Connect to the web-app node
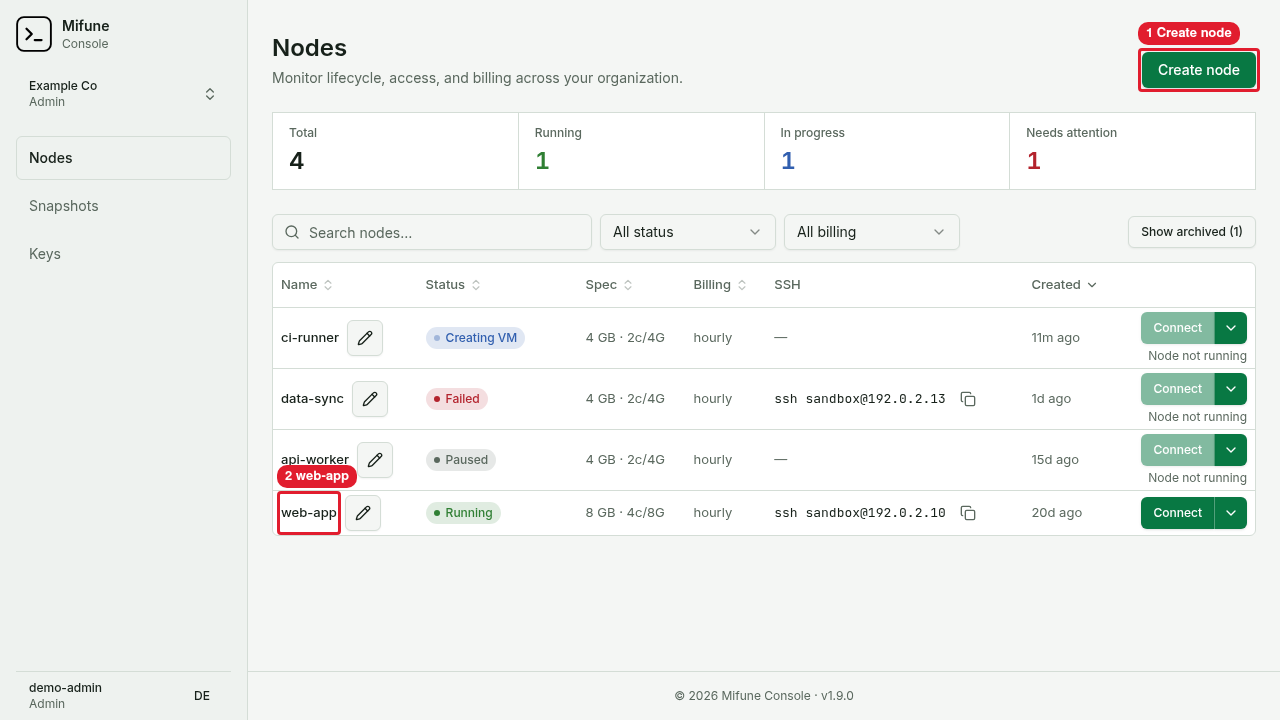 tap(1177, 513)
